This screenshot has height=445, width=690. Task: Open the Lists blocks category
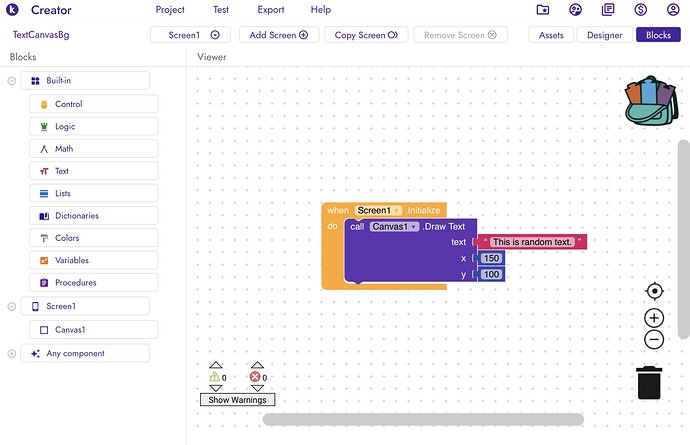(x=94, y=193)
